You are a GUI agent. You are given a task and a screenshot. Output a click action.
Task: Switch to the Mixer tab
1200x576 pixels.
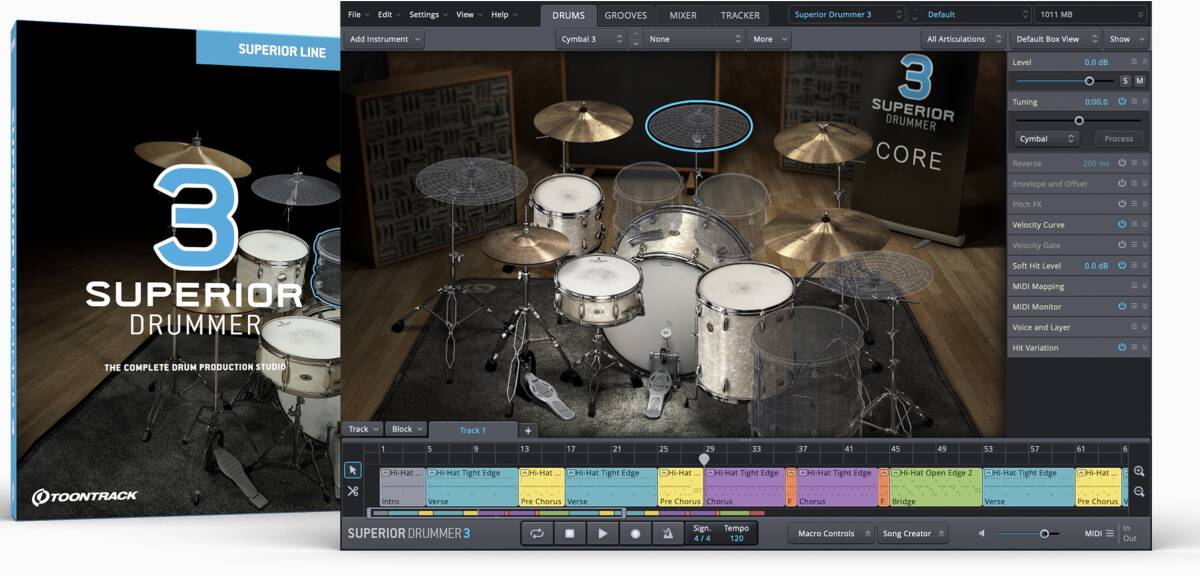(683, 15)
